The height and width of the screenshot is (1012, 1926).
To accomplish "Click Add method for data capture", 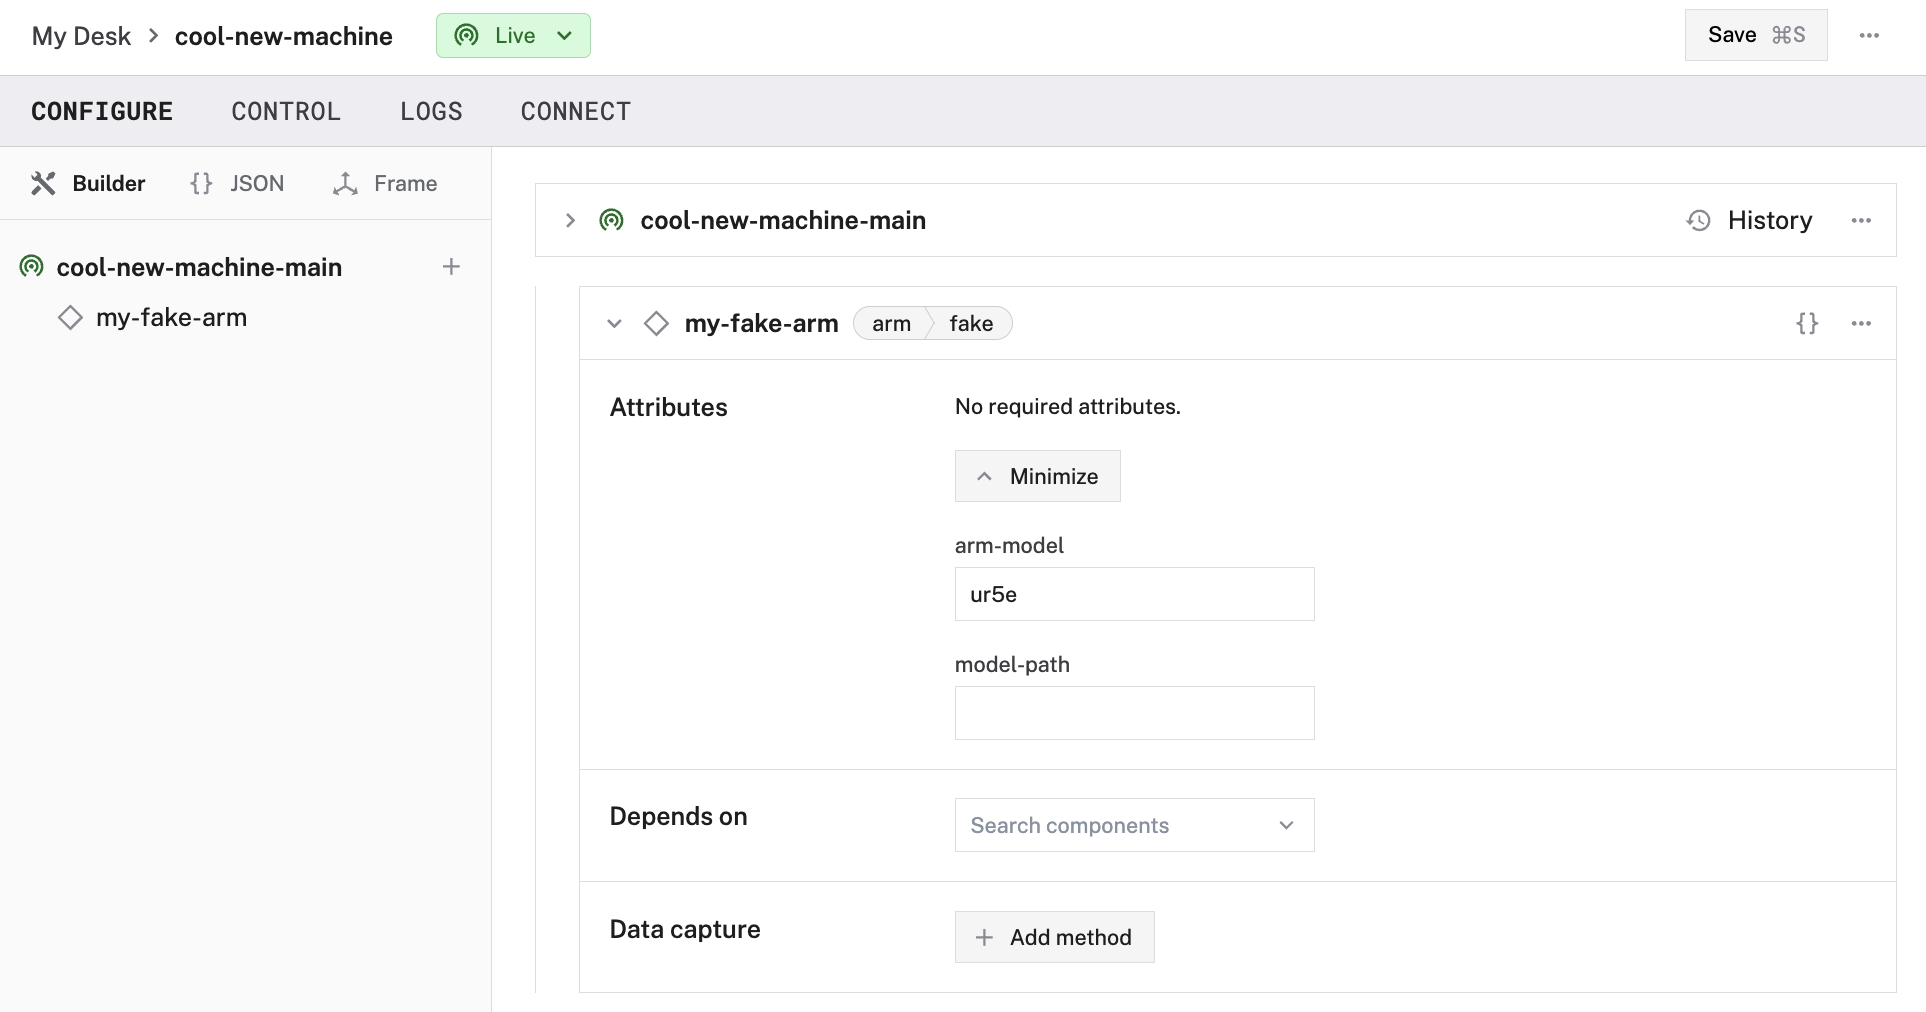I will point(1054,937).
